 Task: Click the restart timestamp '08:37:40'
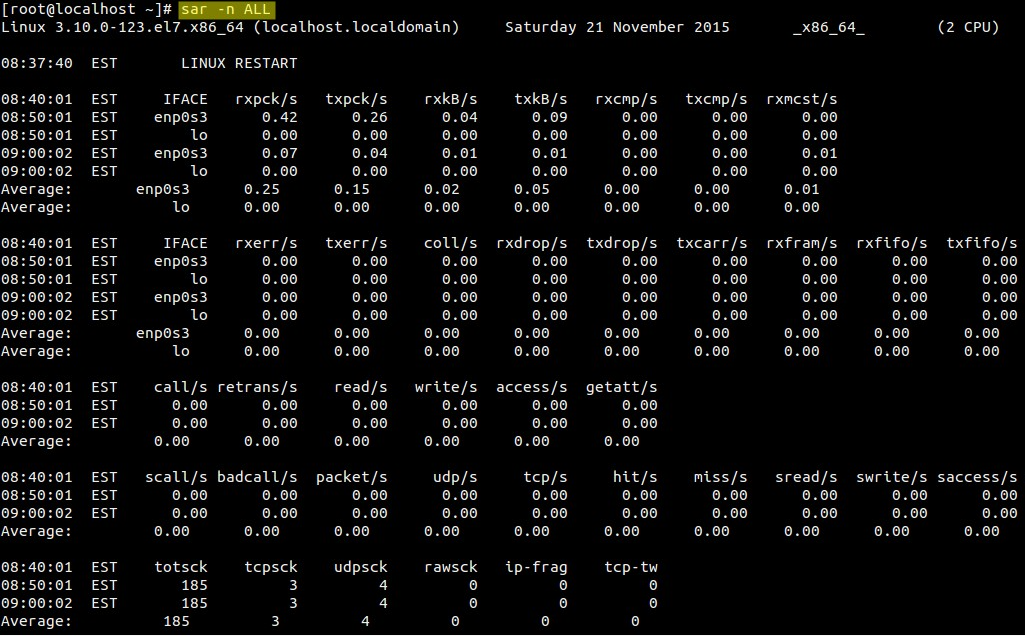(37, 63)
